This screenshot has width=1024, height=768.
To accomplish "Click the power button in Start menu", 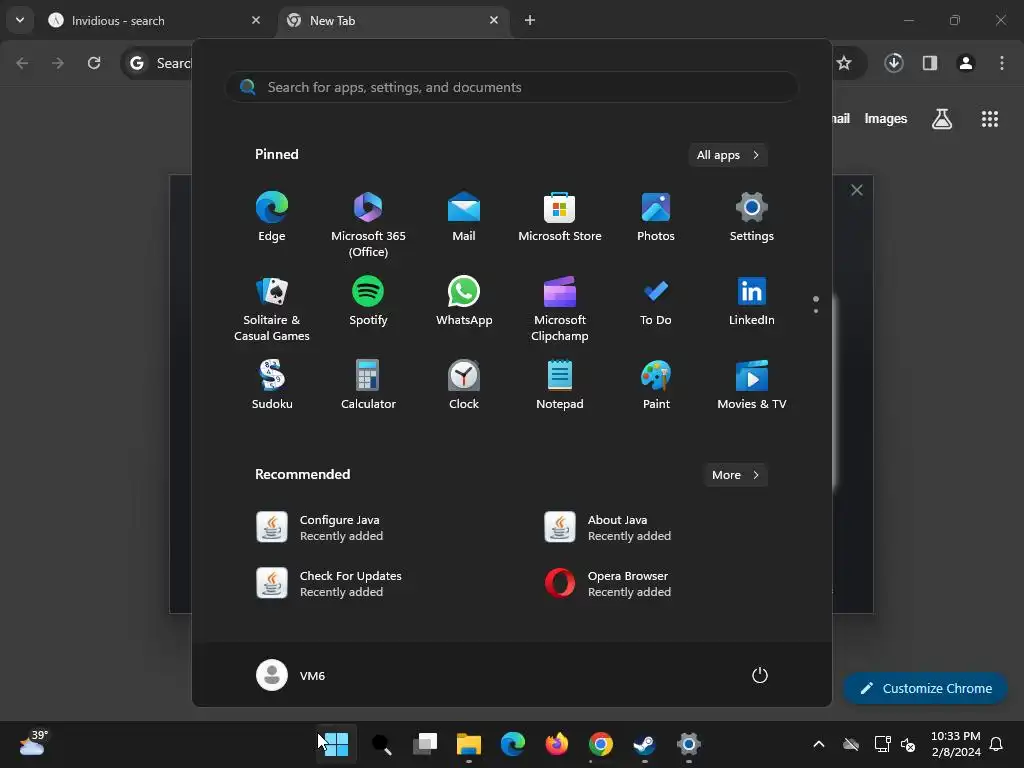I will [760, 675].
